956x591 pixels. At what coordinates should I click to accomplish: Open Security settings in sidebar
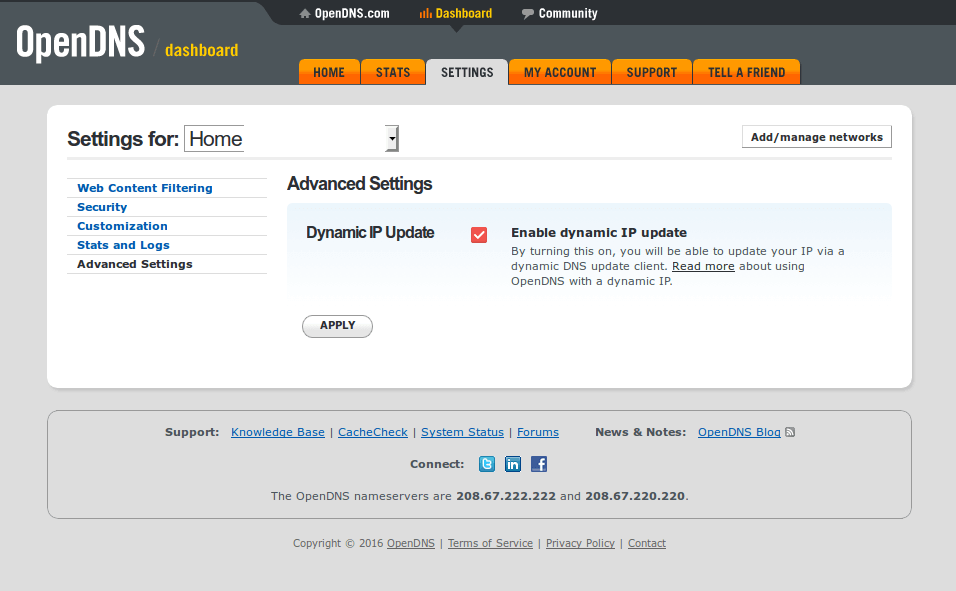pos(102,207)
